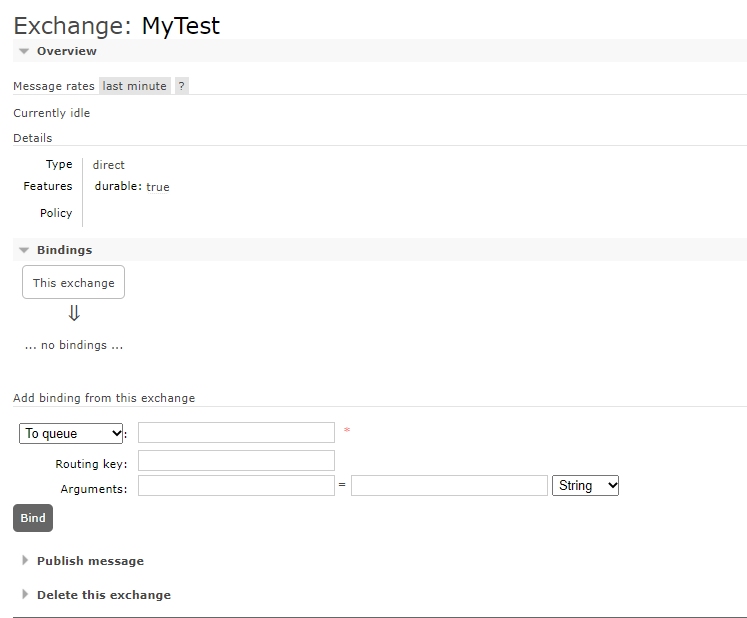The image size is (747, 618).
Task: Click the no bindings placeholder text
Action: [x=74, y=346]
